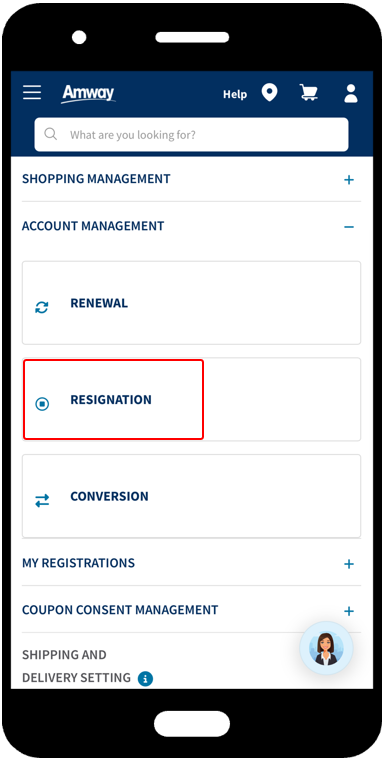Open the shopping cart icon
The height and width of the screenshot is (762, 385).
coord(308,92)
